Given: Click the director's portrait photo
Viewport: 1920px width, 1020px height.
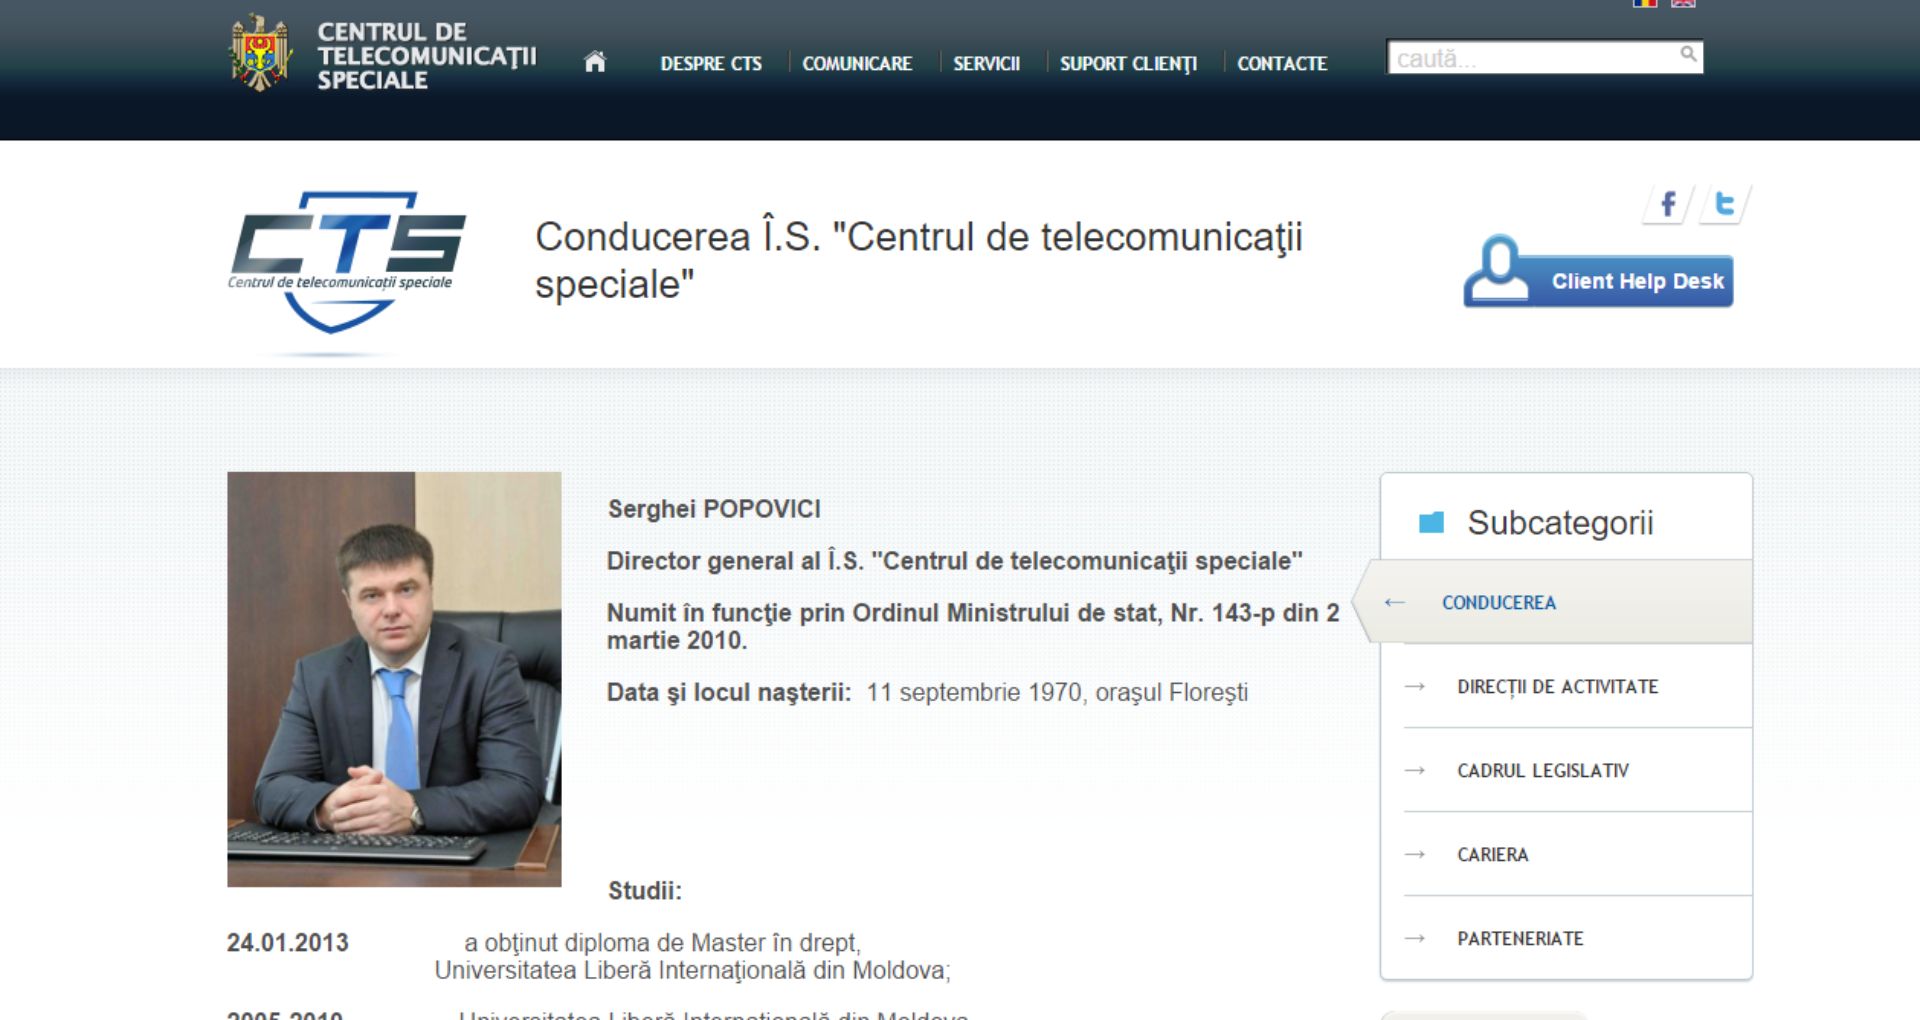Looking at the screenshot, I should [x=394, y=679].
